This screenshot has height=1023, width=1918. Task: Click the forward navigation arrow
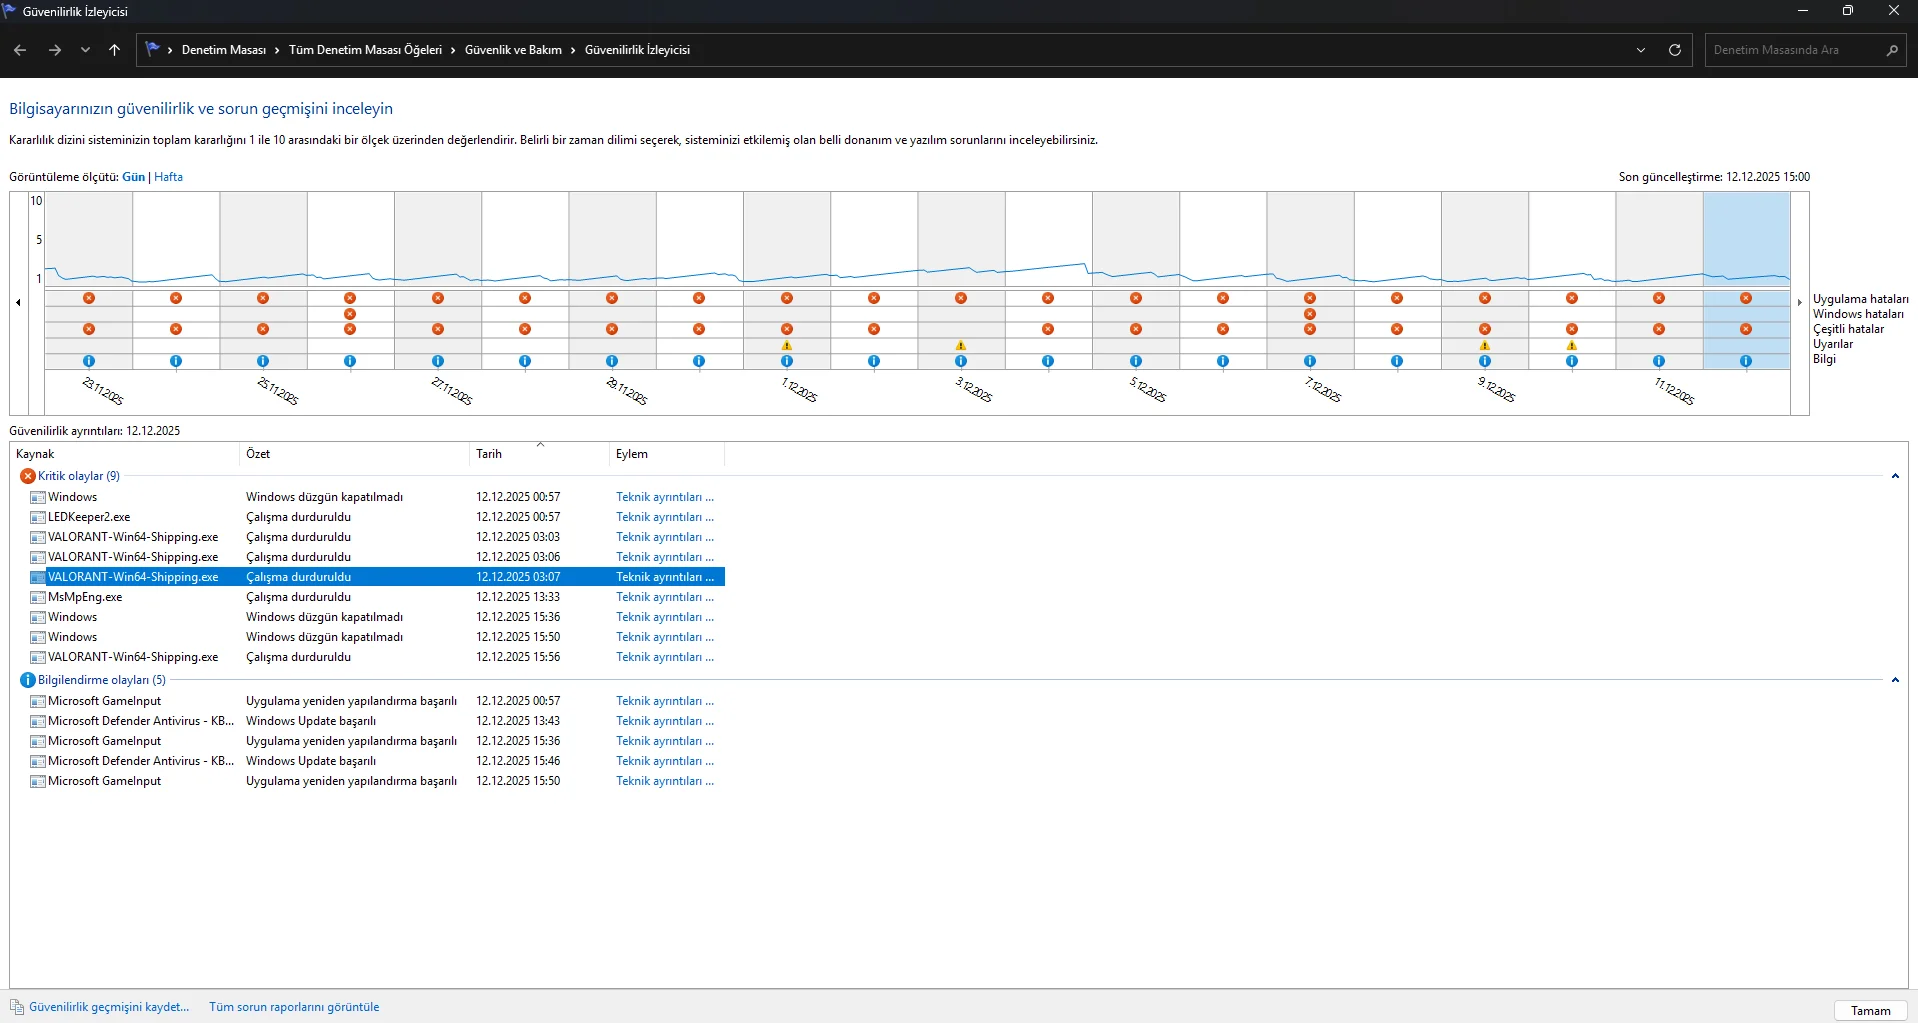tap(55, 50)
